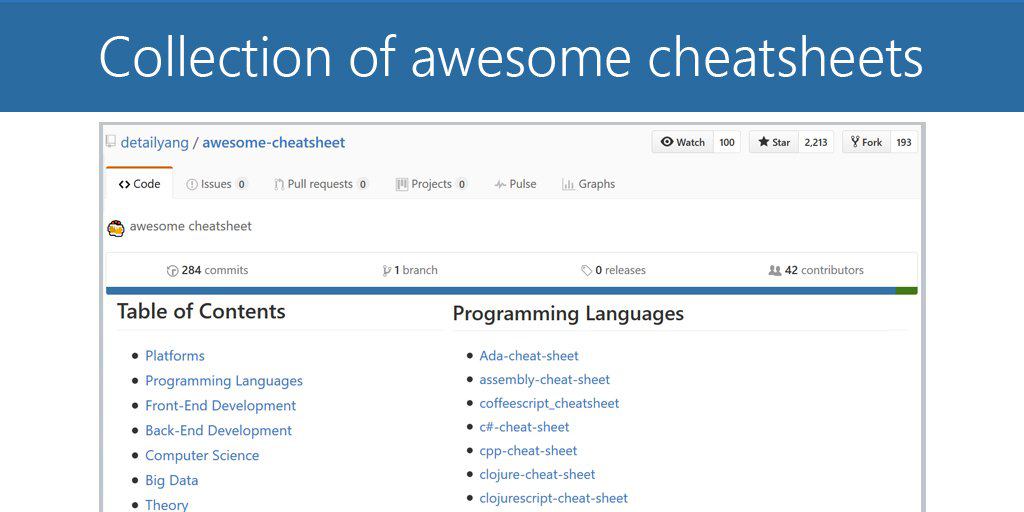This screenshot has height=512, width=1024.
Task: Click the fork icon in the Fork button
Action: (856, 142)
